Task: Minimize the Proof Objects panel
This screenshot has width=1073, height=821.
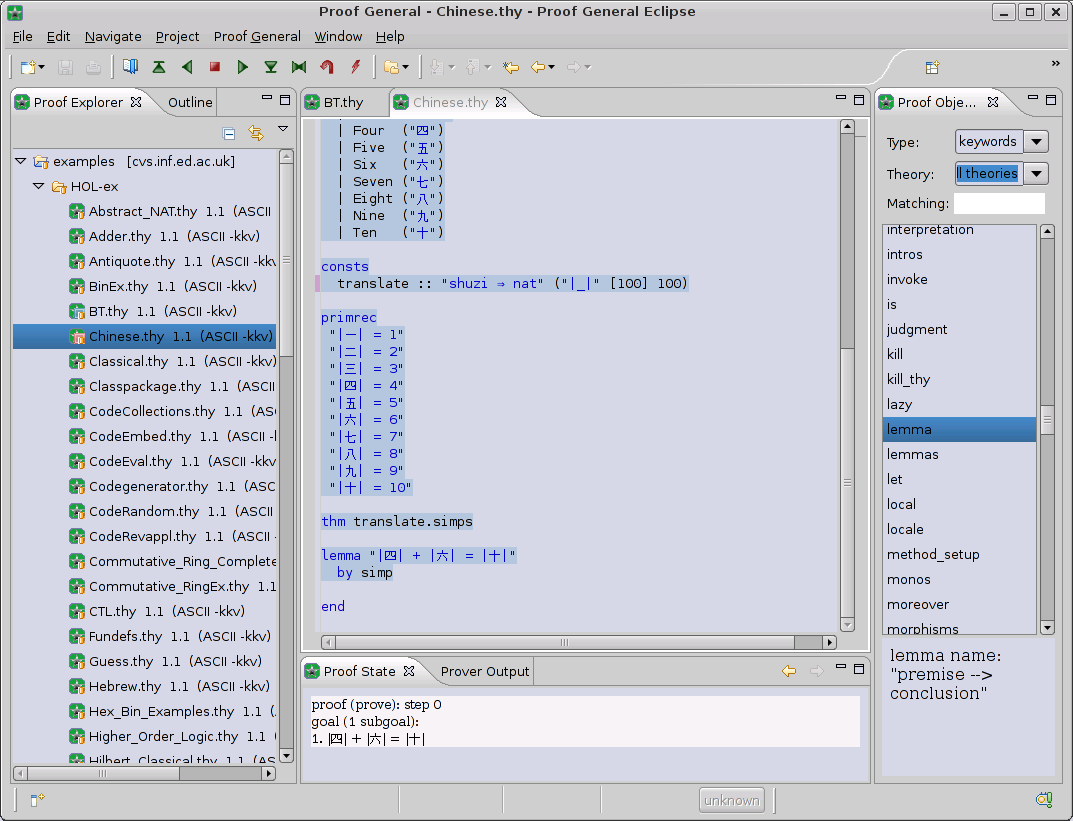Action: [x=1033, y=100]
